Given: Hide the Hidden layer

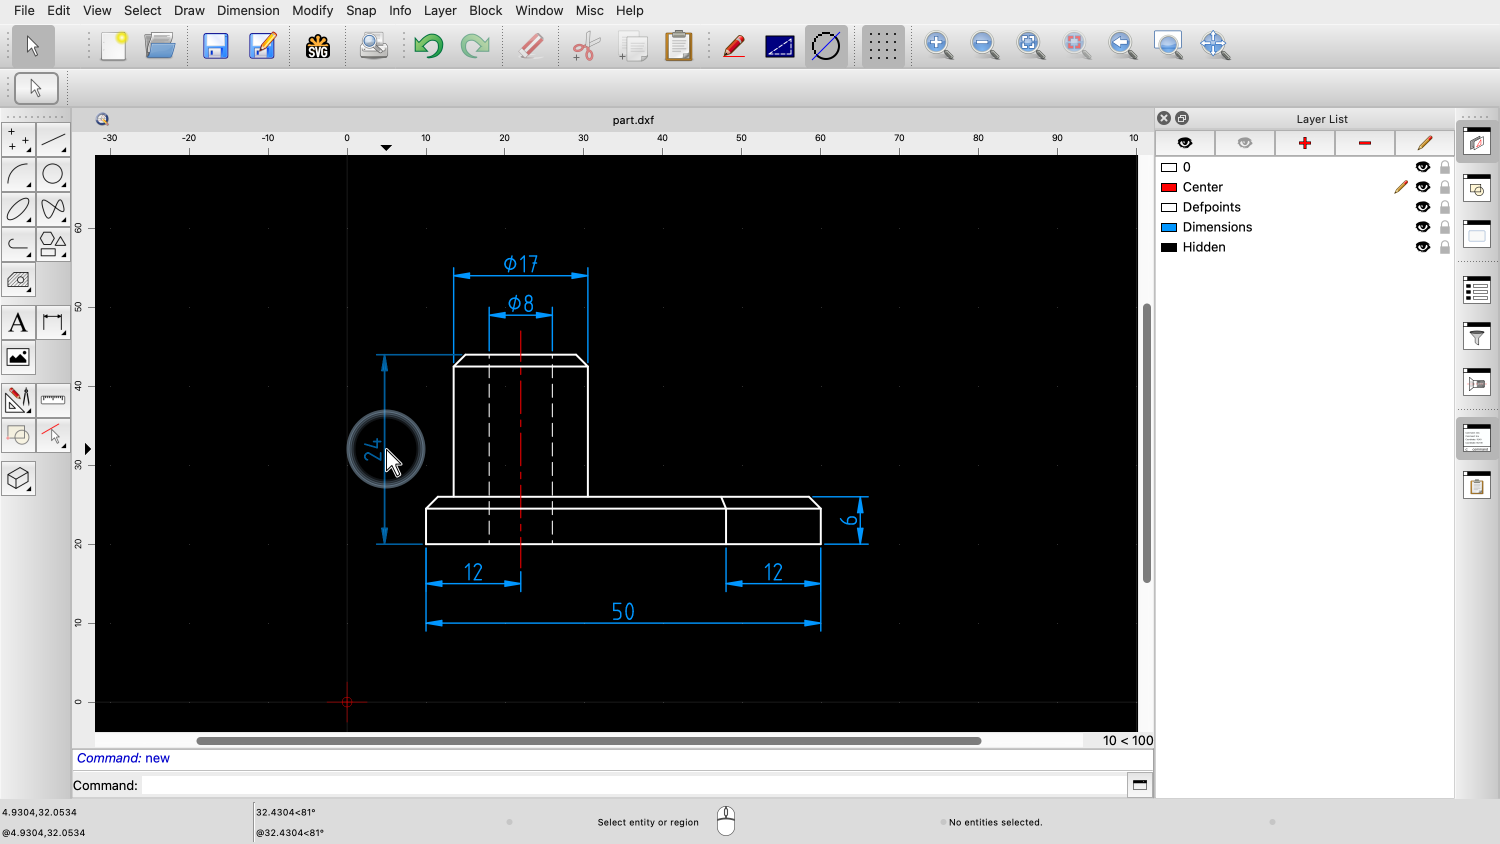Looking at the screenshot, I should (1422, 247).
